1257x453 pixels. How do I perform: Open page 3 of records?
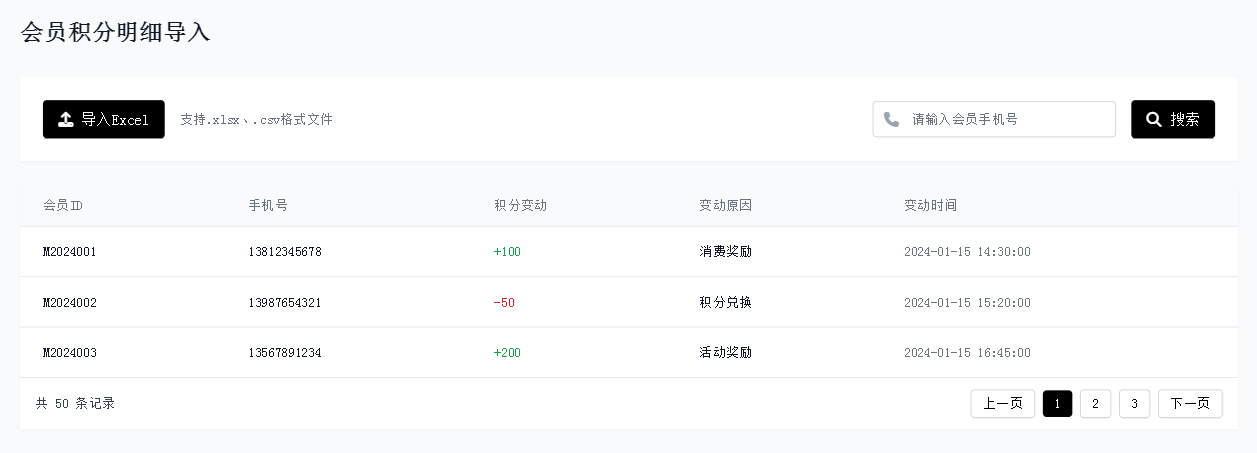pyautogui.click(x=1134, y=403)
